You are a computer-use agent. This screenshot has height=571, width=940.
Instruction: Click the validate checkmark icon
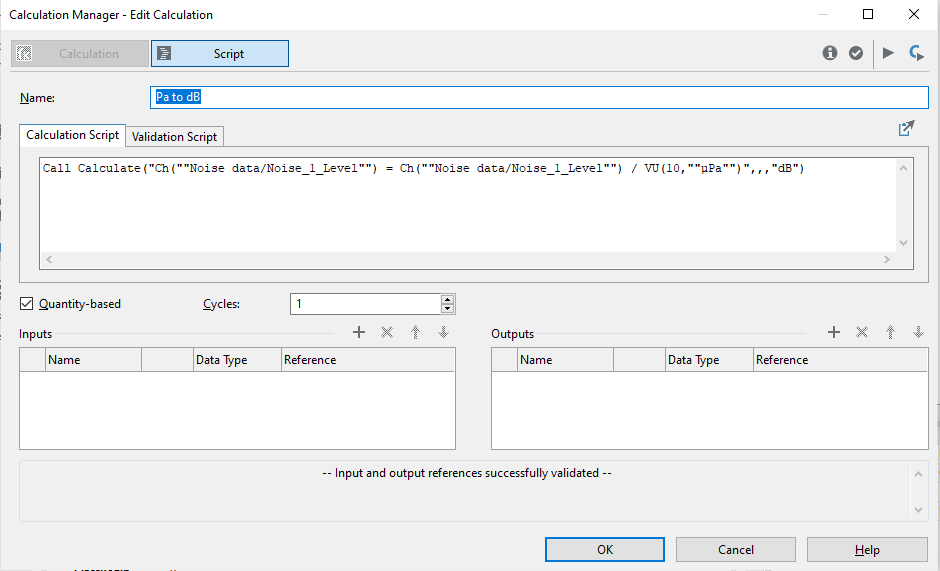click(856, 53)
